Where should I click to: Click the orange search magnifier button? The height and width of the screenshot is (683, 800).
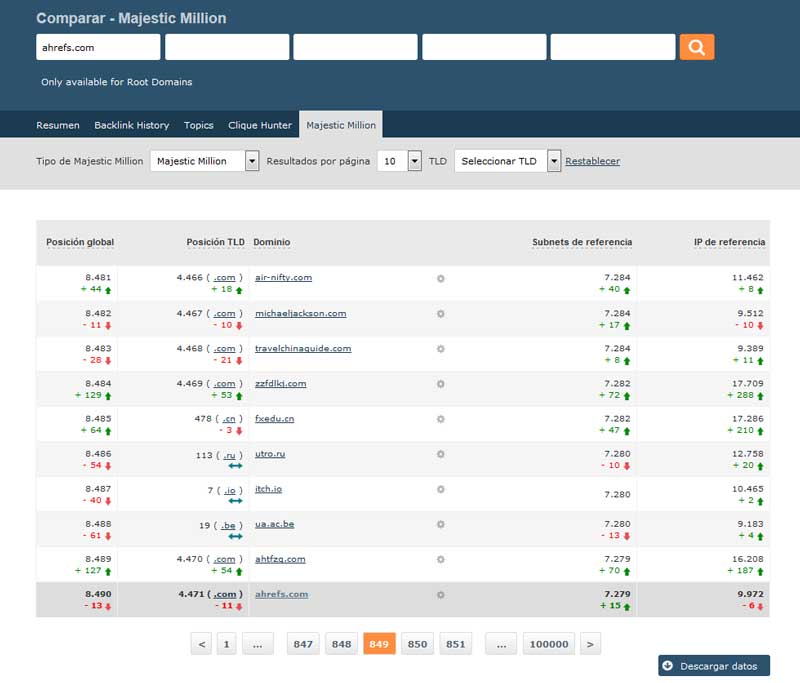(696, 47)
